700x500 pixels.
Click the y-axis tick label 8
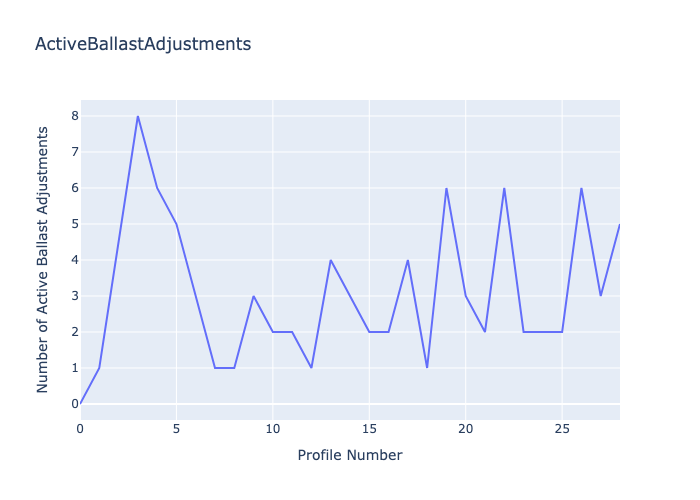(74, 116)
